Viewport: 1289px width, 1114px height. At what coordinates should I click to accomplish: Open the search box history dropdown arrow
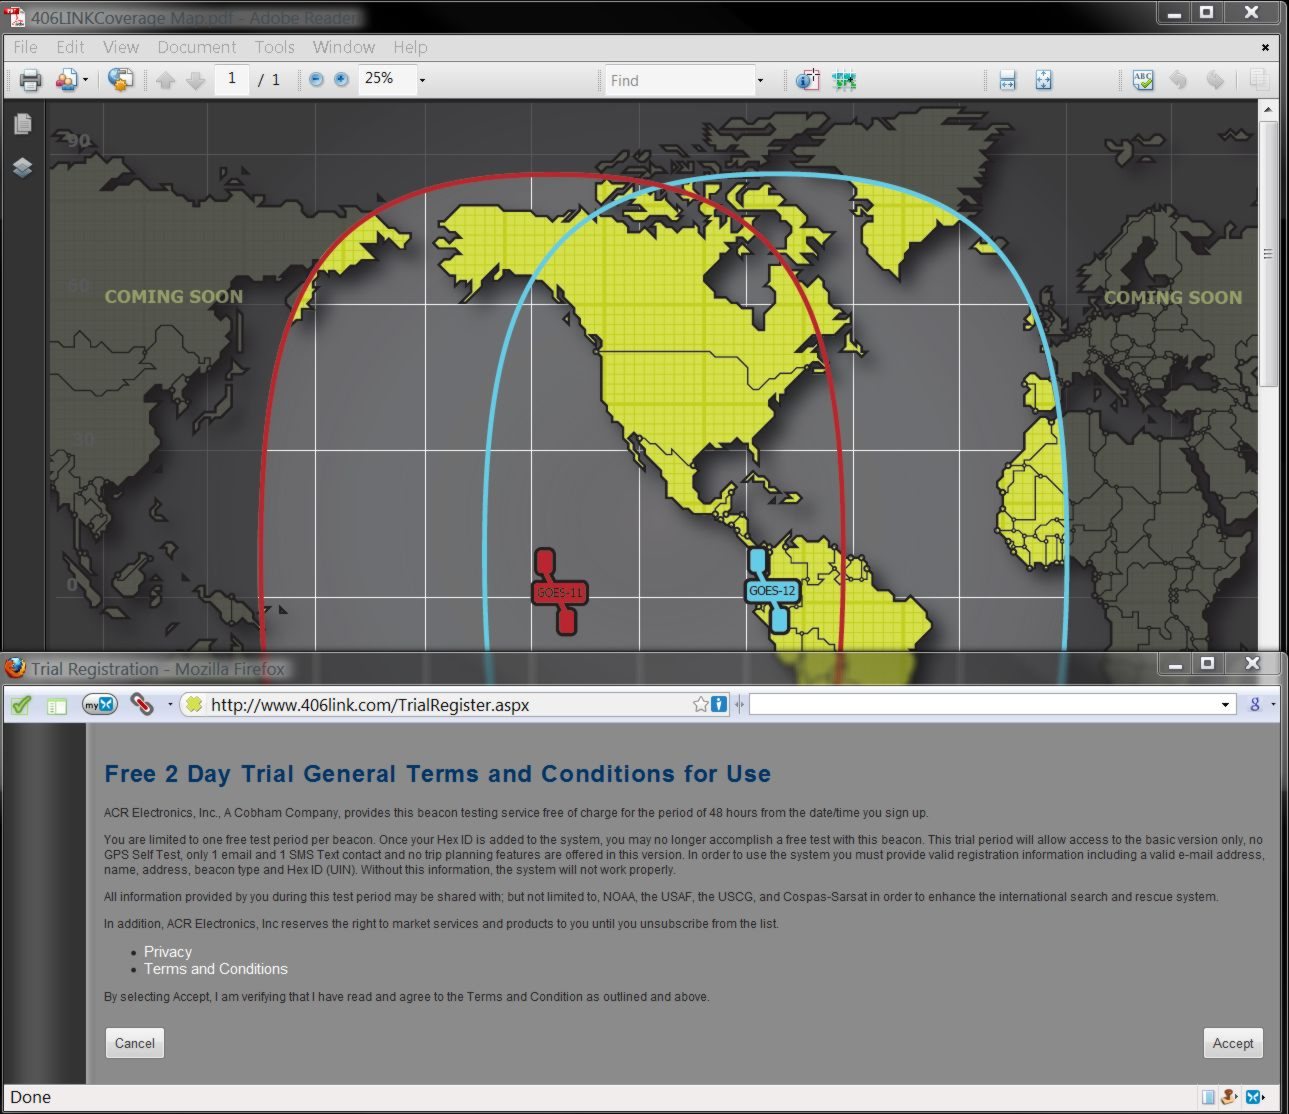[x=1225, y=705]
